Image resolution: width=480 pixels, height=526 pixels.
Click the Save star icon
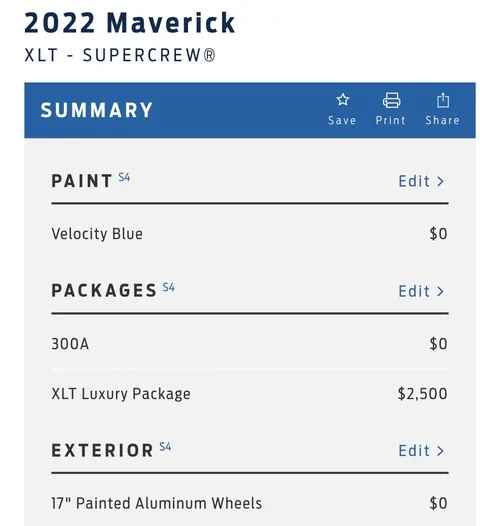point(342,100)
